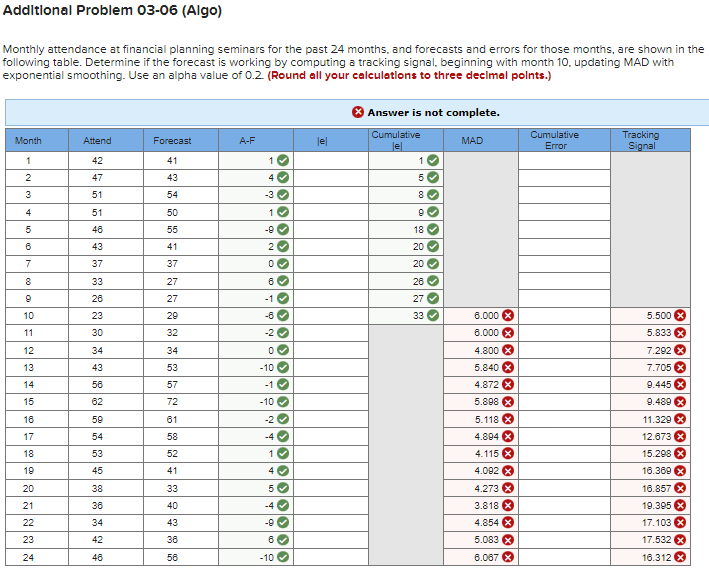This screenshot has height=573, width=709.
Task: Click red X beside MAD value 6.067
Action: pyautogui.click(x=508, y=557)
